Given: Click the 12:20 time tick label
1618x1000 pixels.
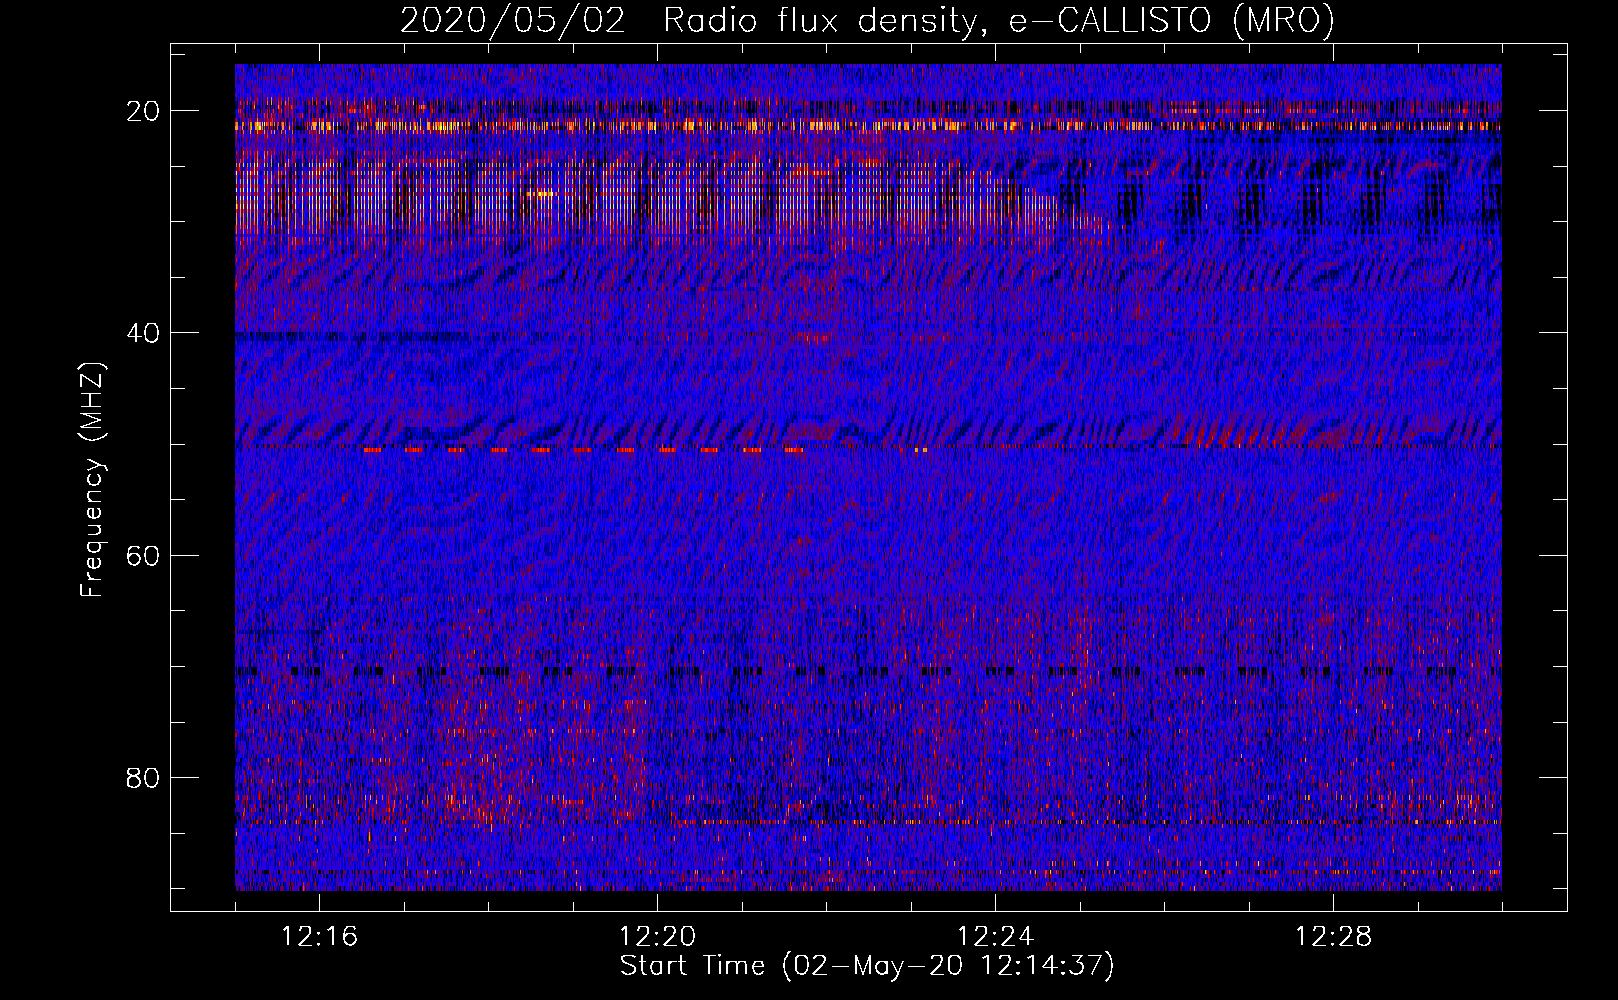Looking at the screenshot, I should coord(658,937).
